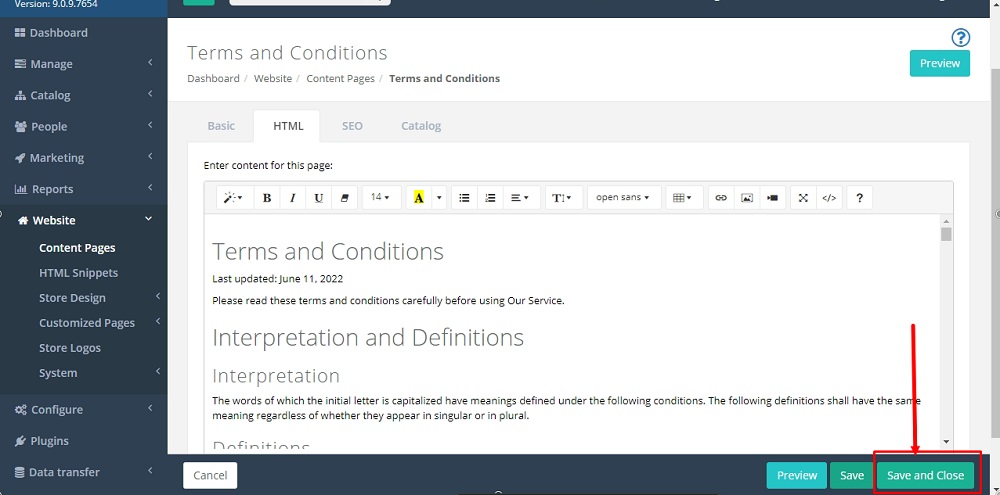Click the 'Last updated: June 11, 2022' text

277,279
